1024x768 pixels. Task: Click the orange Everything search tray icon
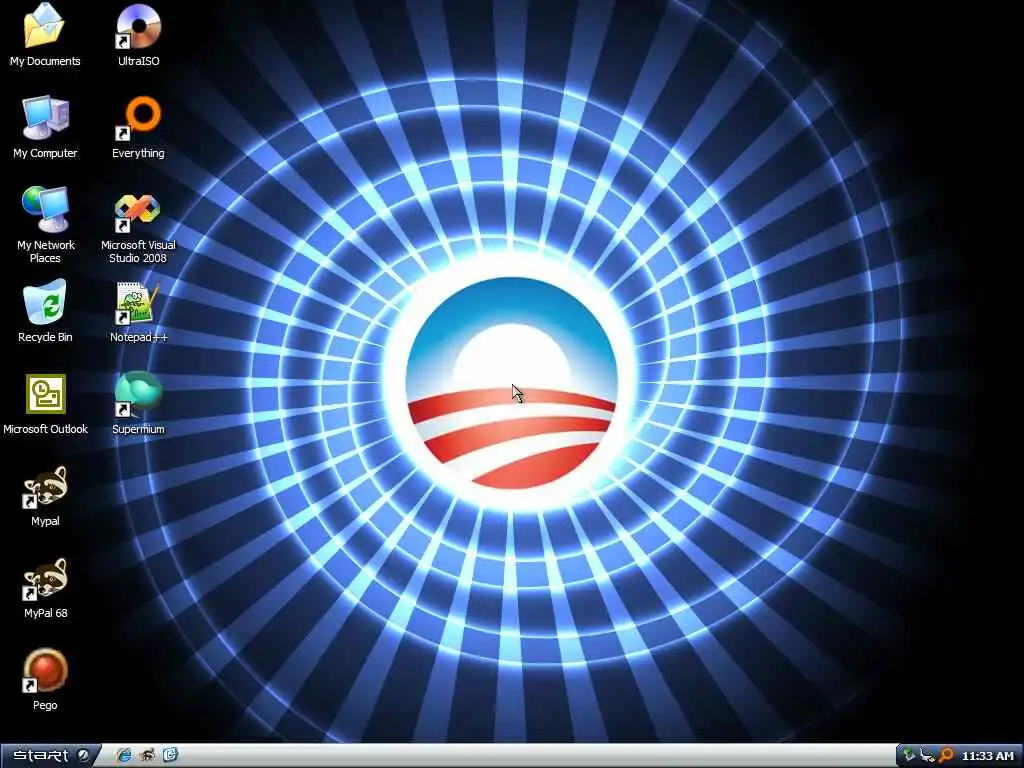pyautogui.click(x=945, y=756)
